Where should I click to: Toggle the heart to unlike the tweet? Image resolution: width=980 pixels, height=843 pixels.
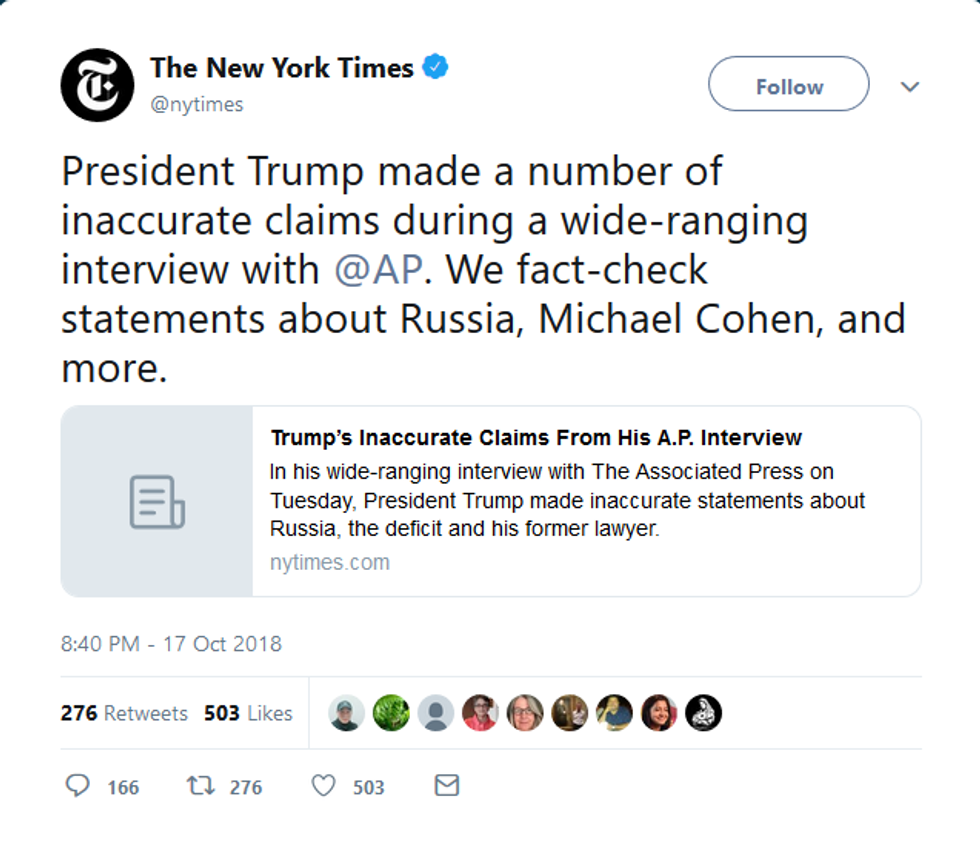pyautogui.click(x=323, y=787)
